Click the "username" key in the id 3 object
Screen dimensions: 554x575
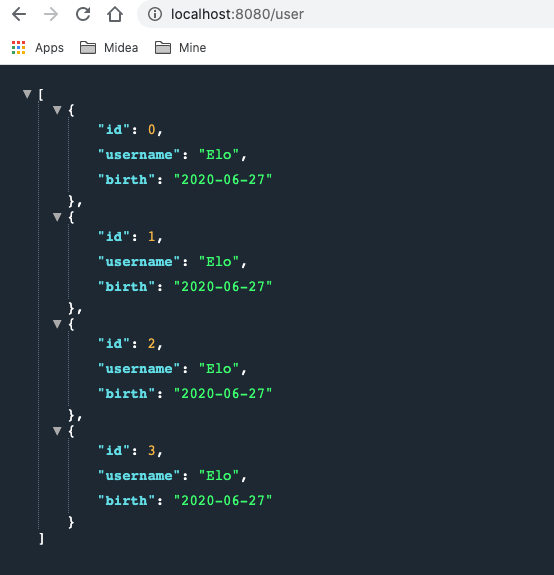click(139, 476)
